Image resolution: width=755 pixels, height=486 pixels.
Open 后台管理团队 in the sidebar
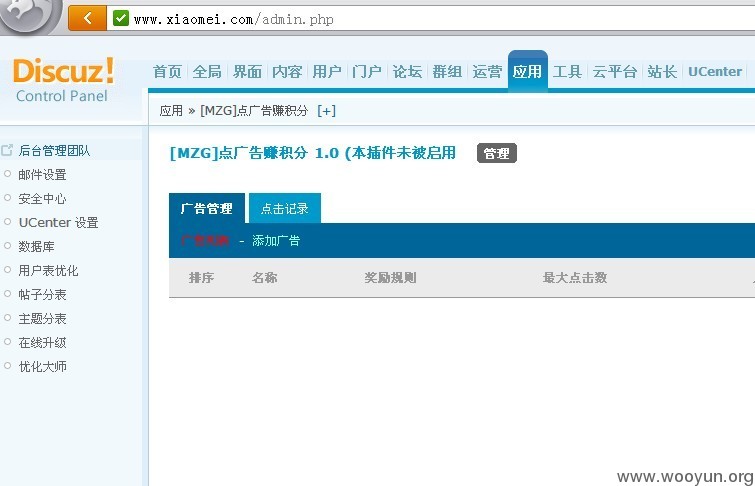click(54, 150)
